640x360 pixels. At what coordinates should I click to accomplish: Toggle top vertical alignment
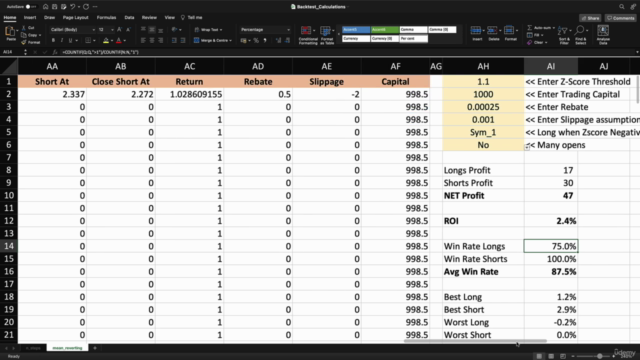click(143, 29)
